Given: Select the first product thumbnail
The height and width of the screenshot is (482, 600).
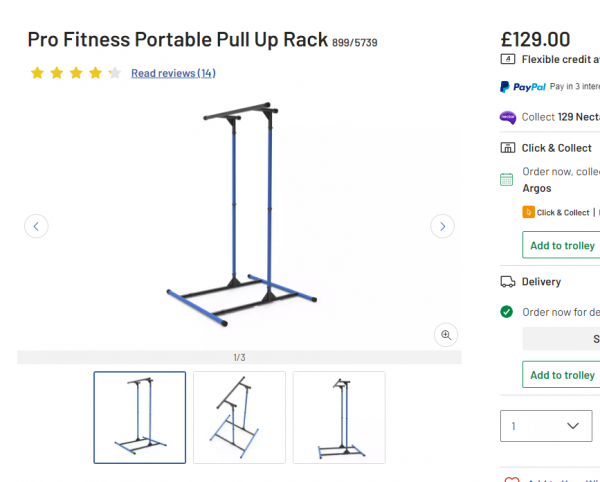Looking at the screenshot, I should coord(140,417).
